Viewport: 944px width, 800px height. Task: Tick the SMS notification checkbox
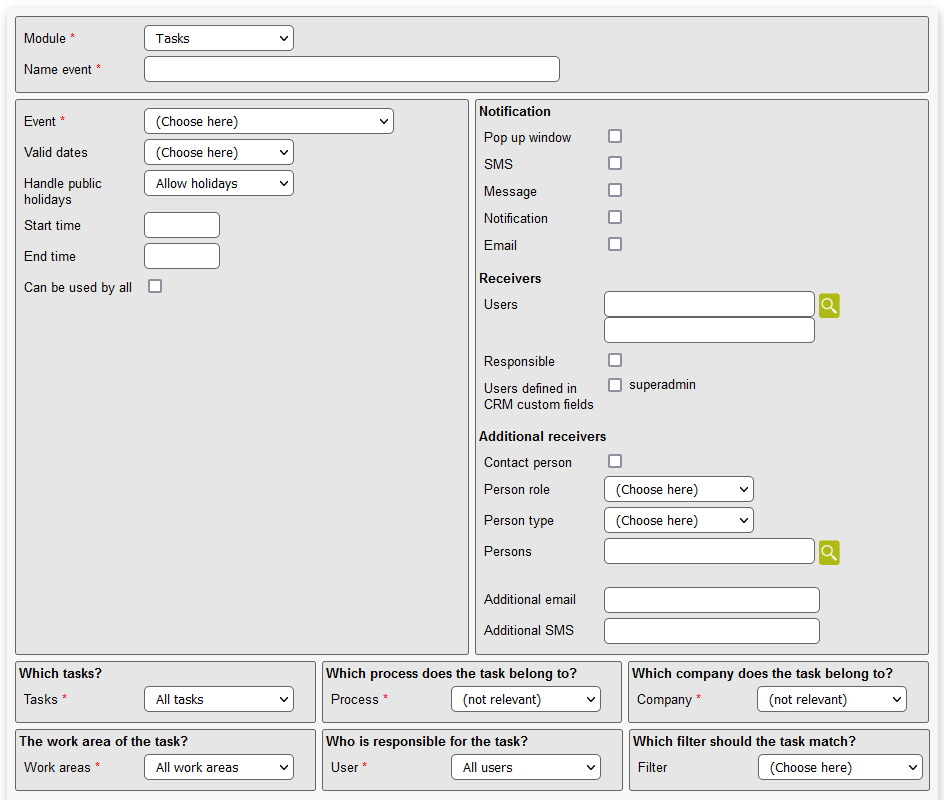(615, 163)
